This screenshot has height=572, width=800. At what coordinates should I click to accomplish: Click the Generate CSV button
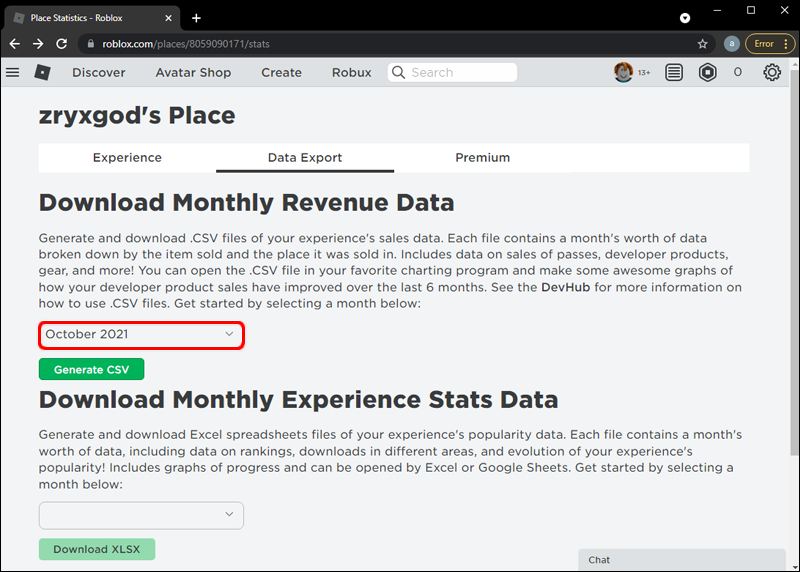pos(91,369)
